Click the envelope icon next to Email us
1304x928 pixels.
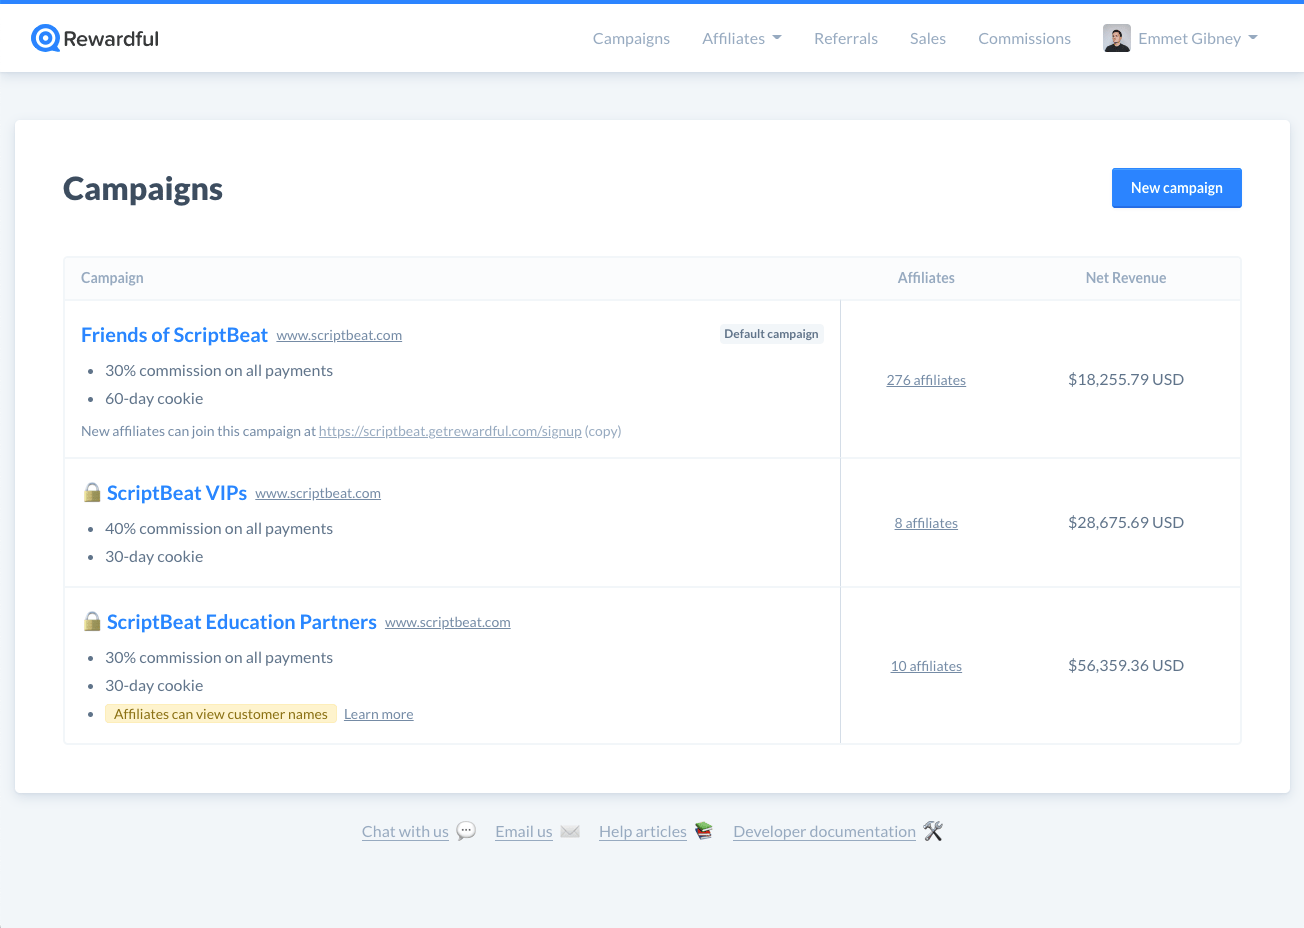point(570,831)
